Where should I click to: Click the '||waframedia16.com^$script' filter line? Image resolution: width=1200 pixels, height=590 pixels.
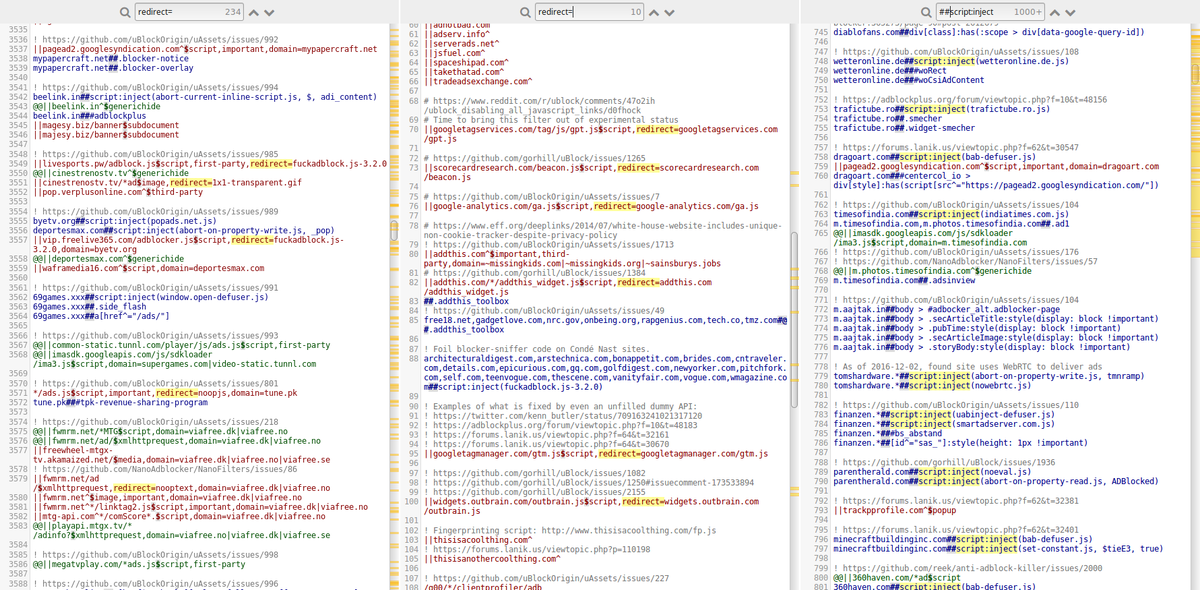click(x=148, y=268)
